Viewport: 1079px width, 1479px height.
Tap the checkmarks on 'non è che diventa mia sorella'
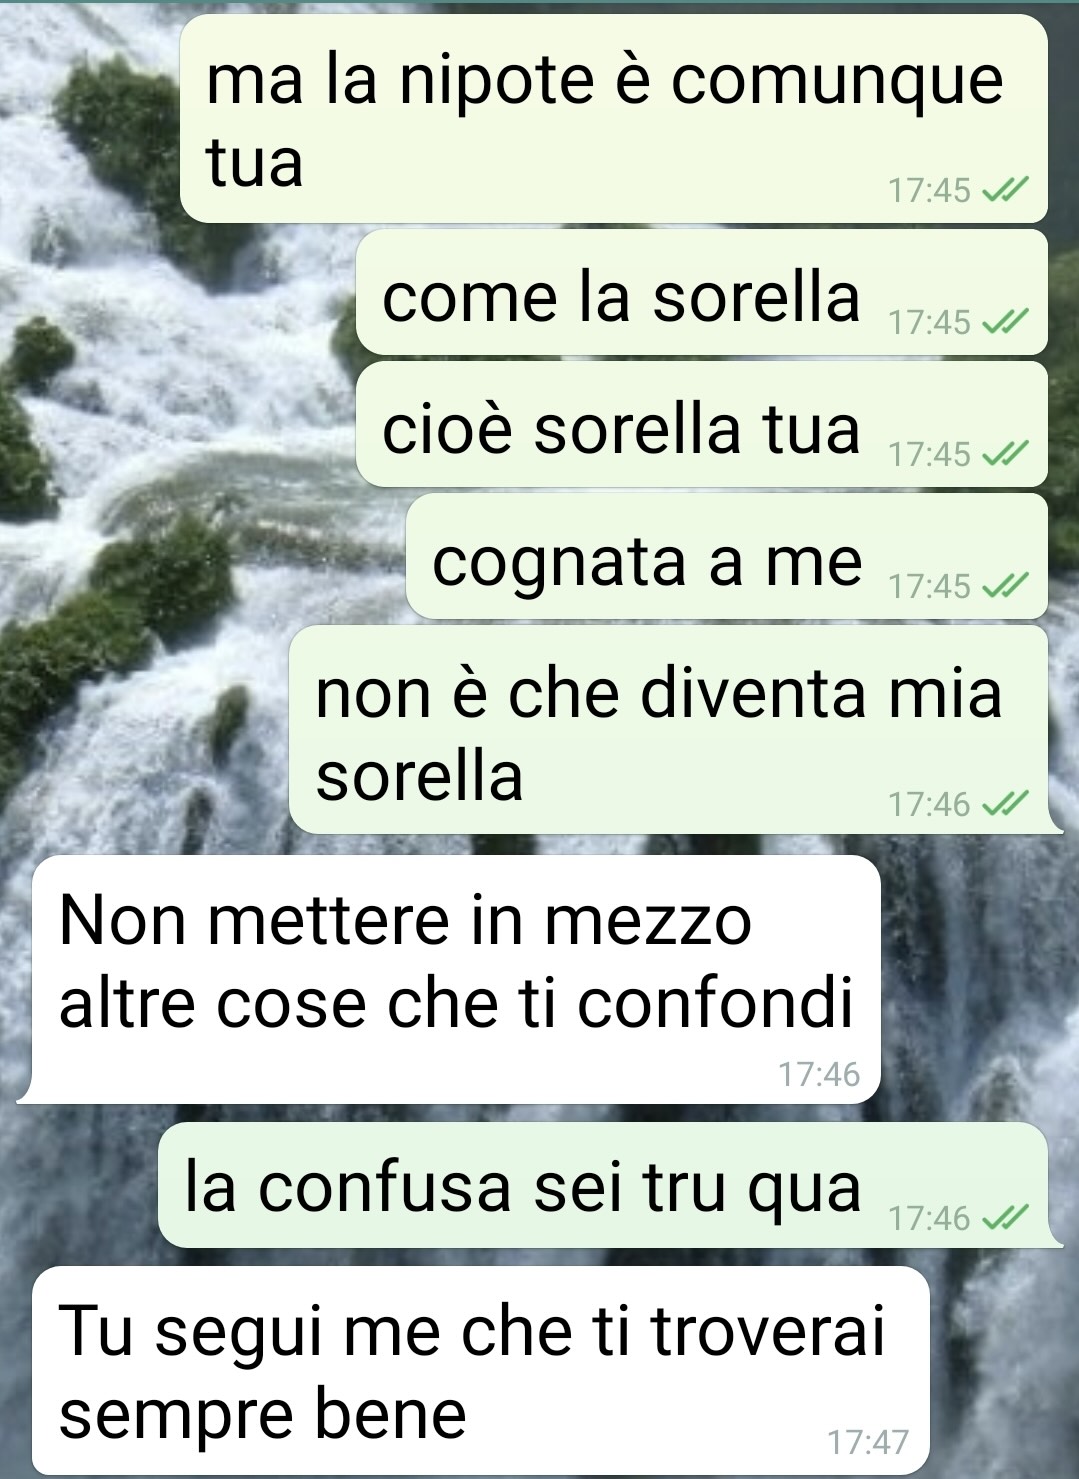point(1005,804)
